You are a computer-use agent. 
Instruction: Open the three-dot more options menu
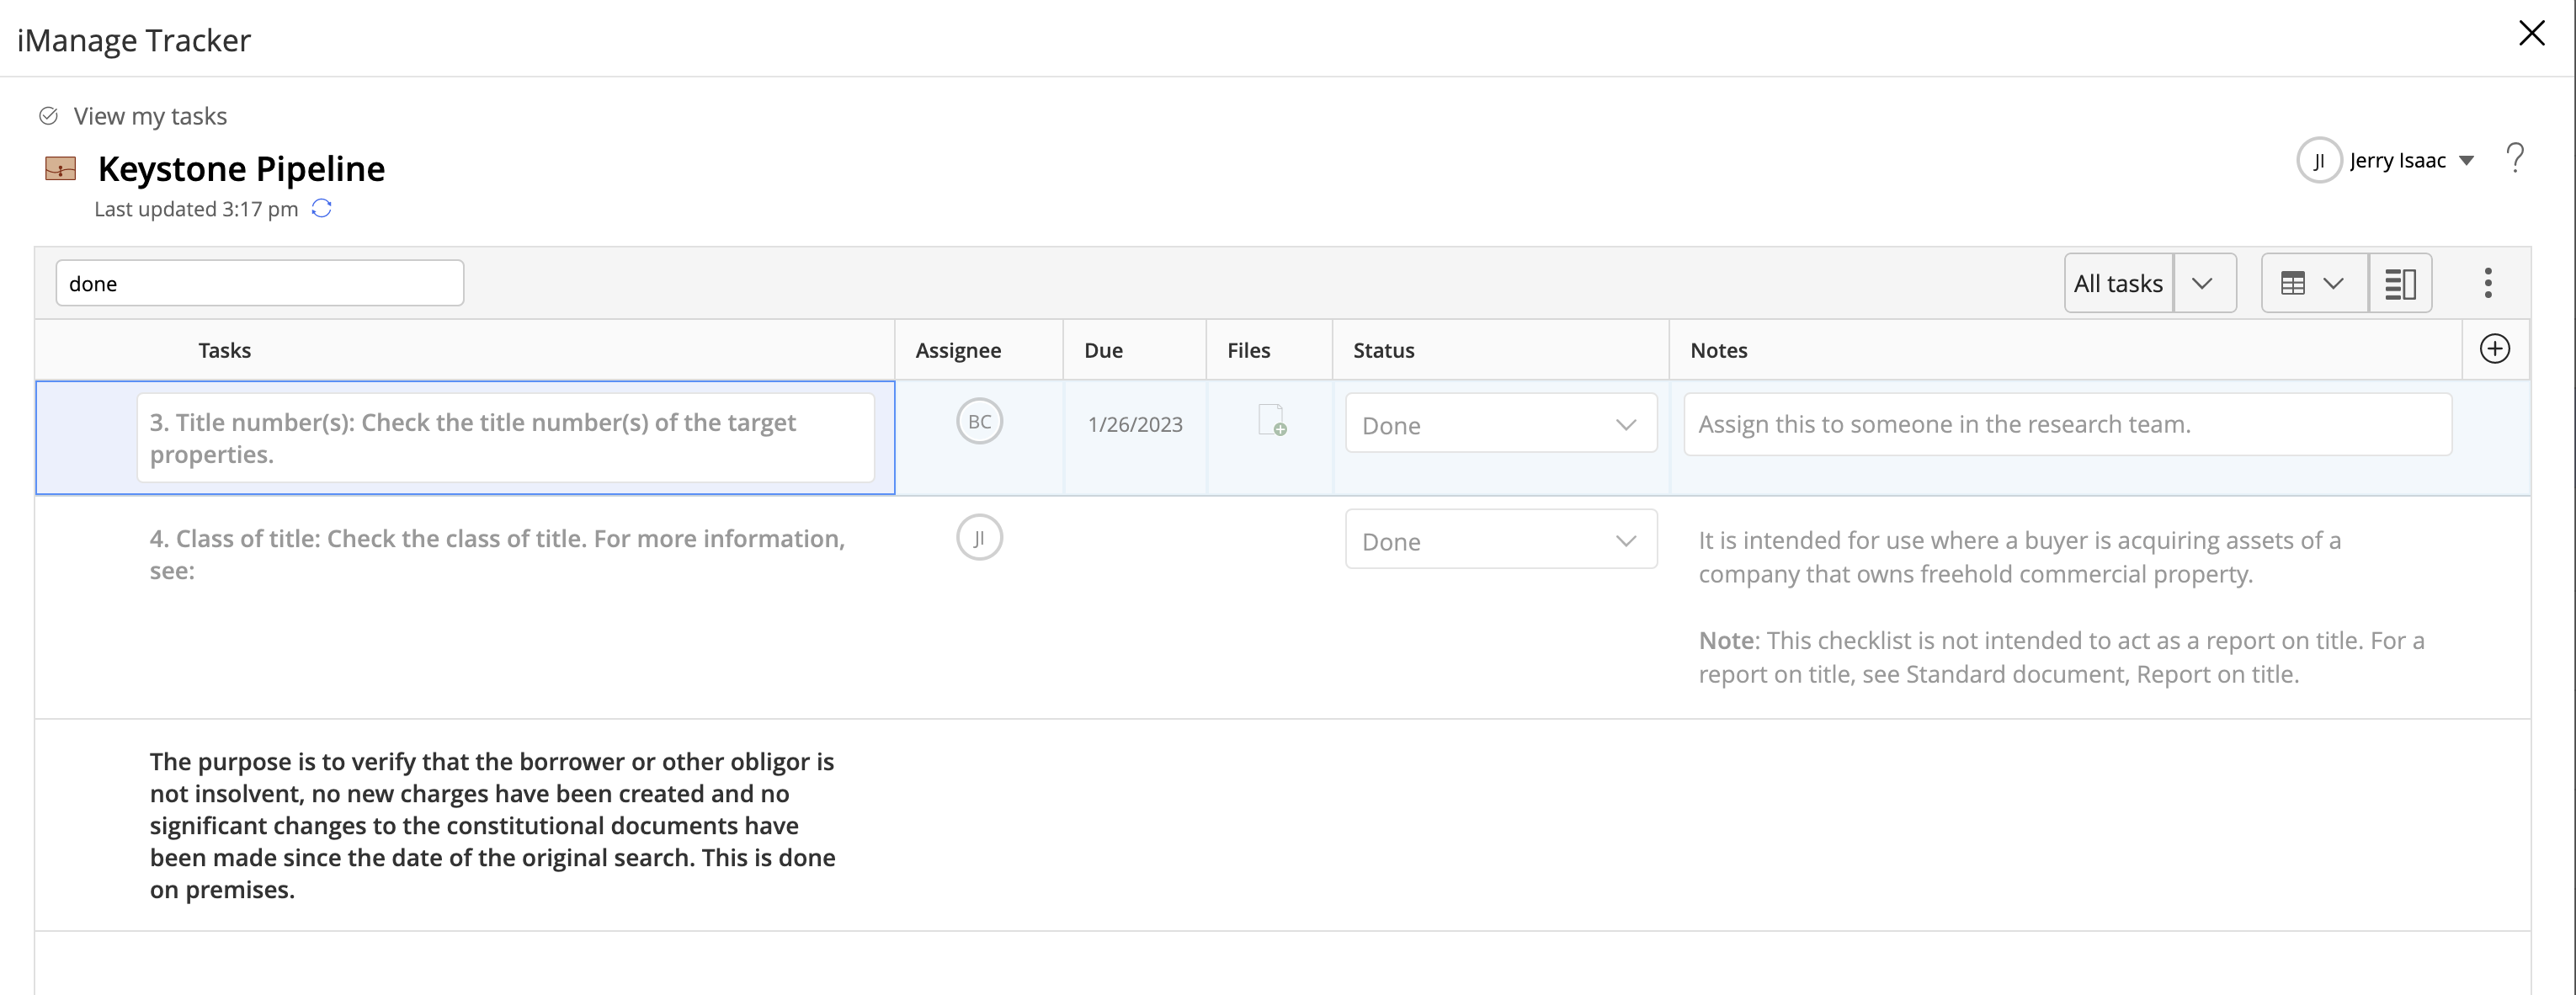(x=2487, y=283)
